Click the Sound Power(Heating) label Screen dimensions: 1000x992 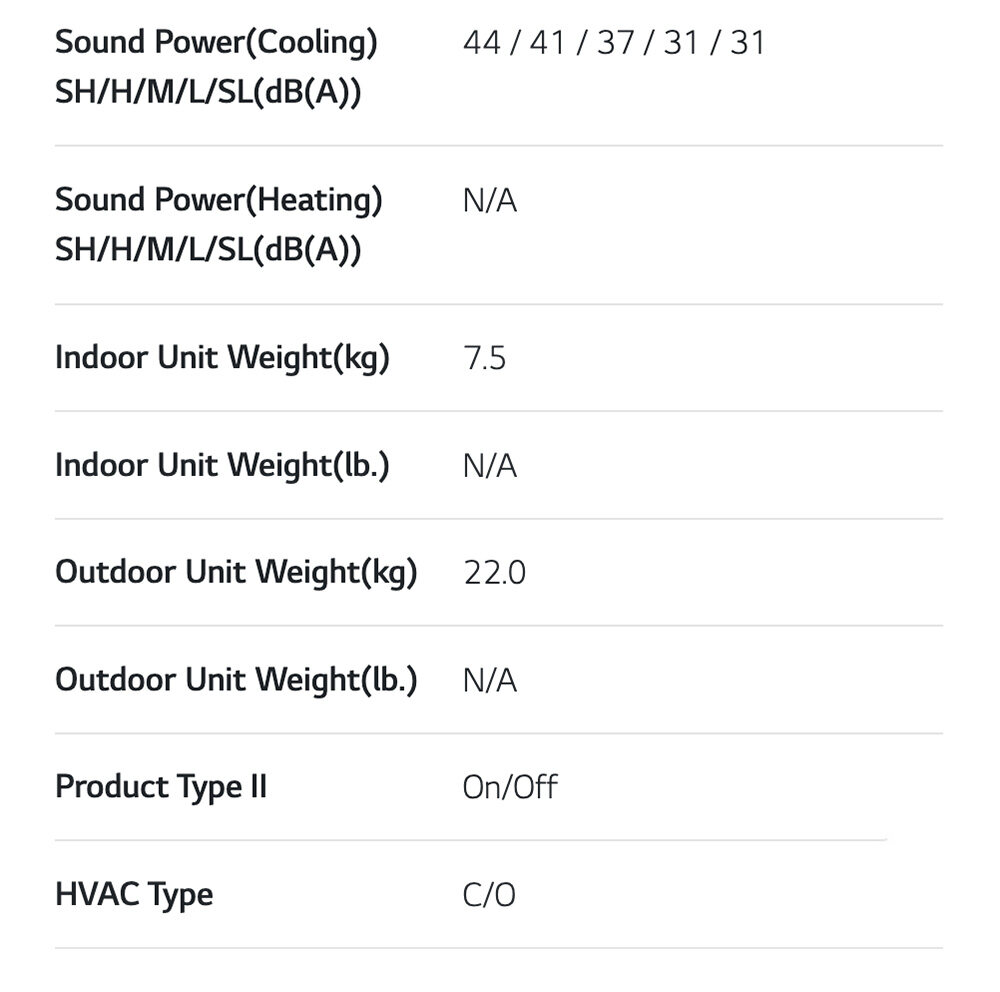coord(219,200)
